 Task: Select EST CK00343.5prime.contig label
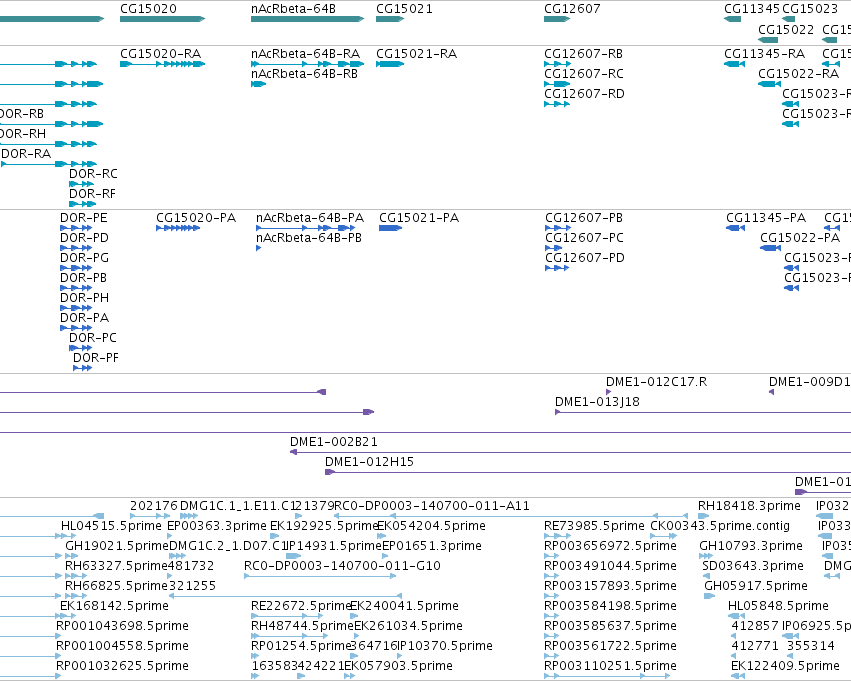[720, 526]
